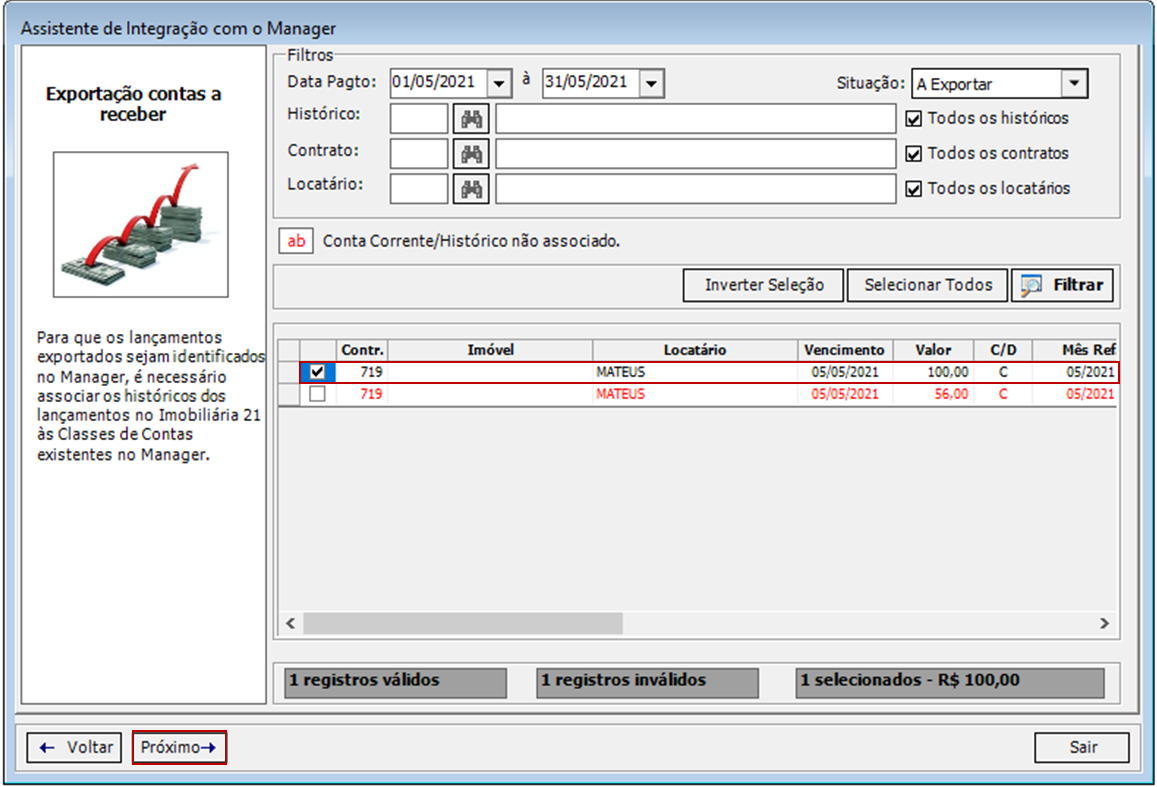
Task: Select the MATEUS cell in black row
Action: [x=695, y=372]
